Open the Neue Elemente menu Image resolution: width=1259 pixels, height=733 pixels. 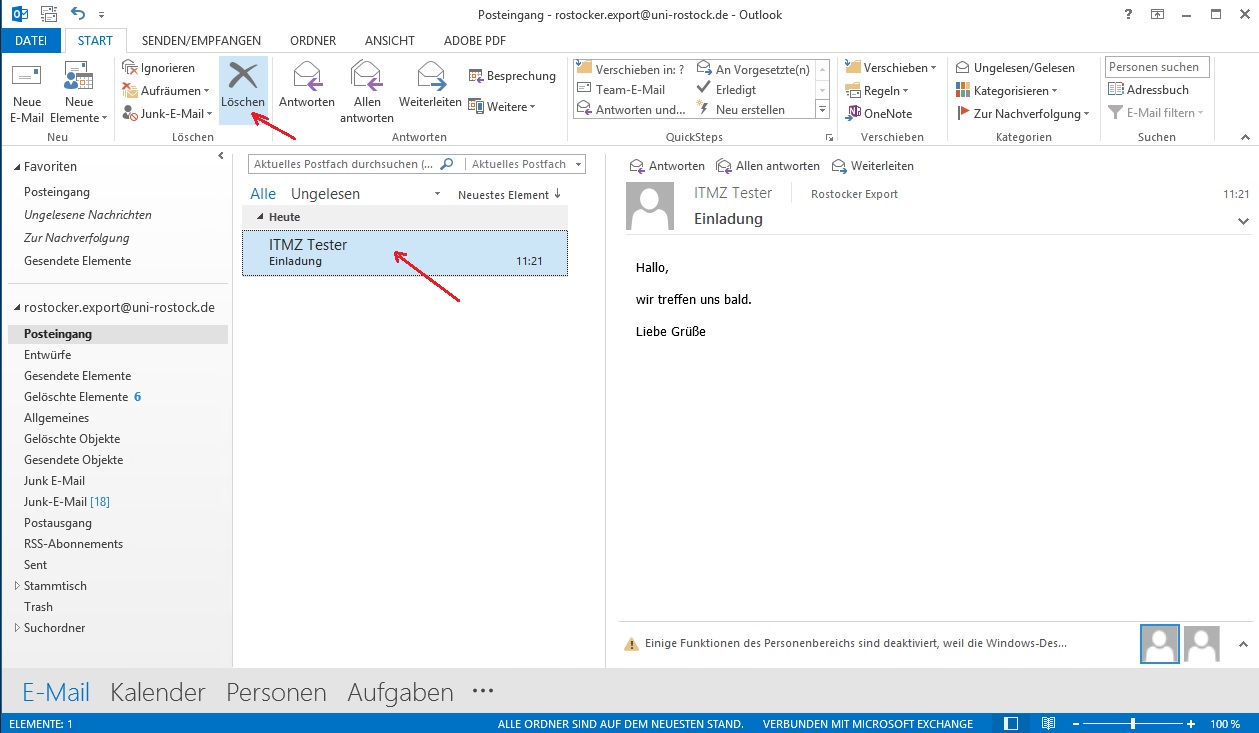click(x=79, y=92)
